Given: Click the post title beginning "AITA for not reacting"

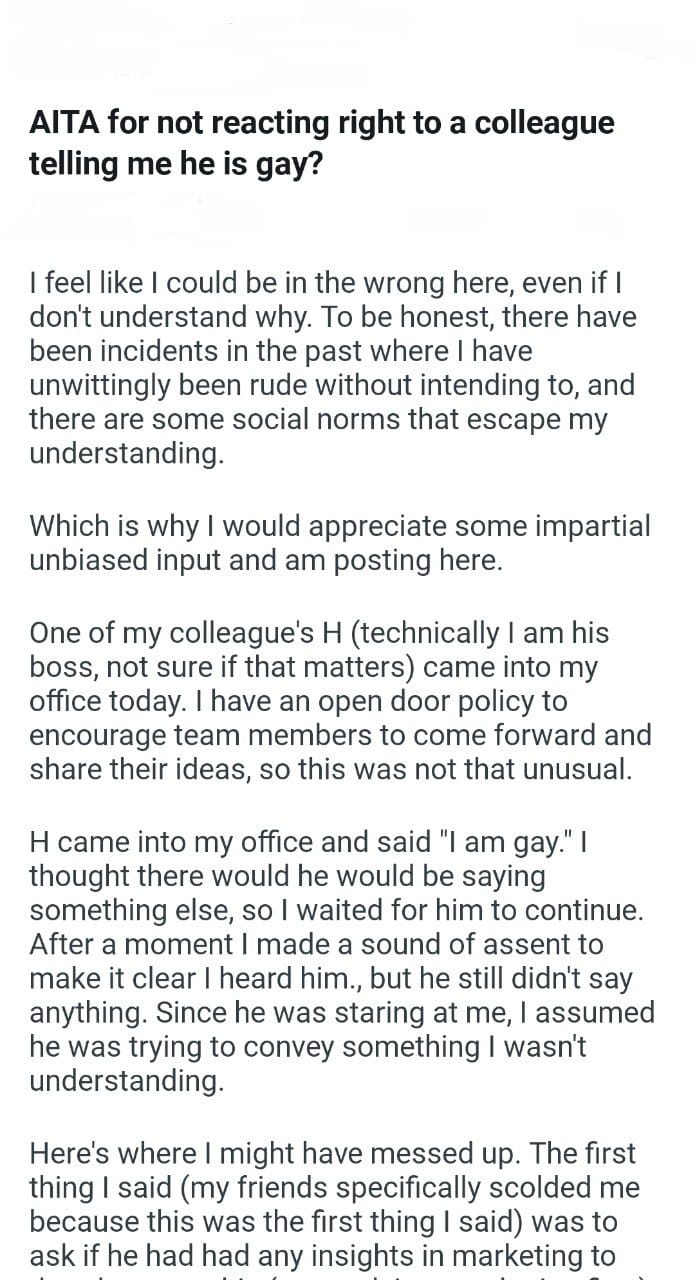Looking at the screenshot, I should coord(321,143).
